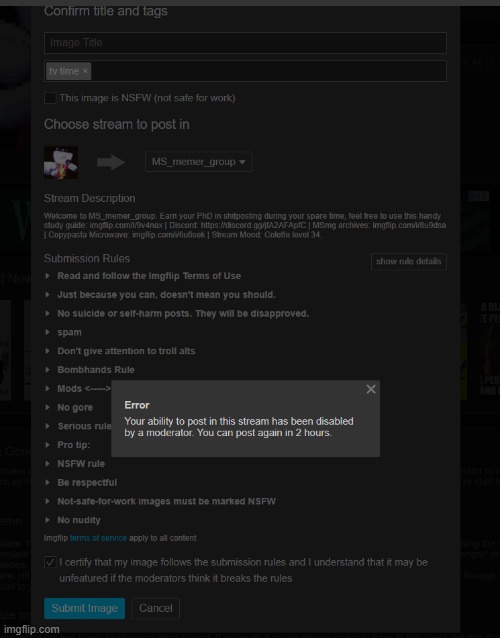This screenshot has width=500, height=638.
Task: Close the Error popup with the X
Action: pos(371,389)
